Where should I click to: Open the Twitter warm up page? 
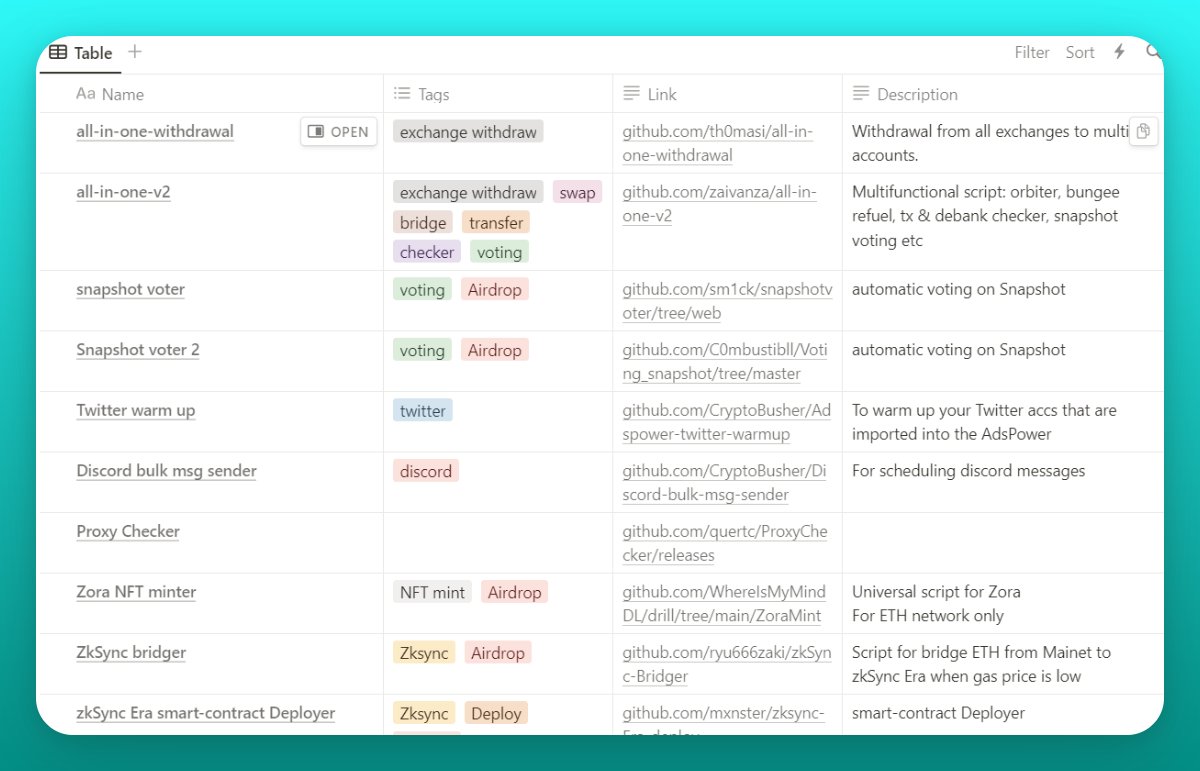point(136,410)
